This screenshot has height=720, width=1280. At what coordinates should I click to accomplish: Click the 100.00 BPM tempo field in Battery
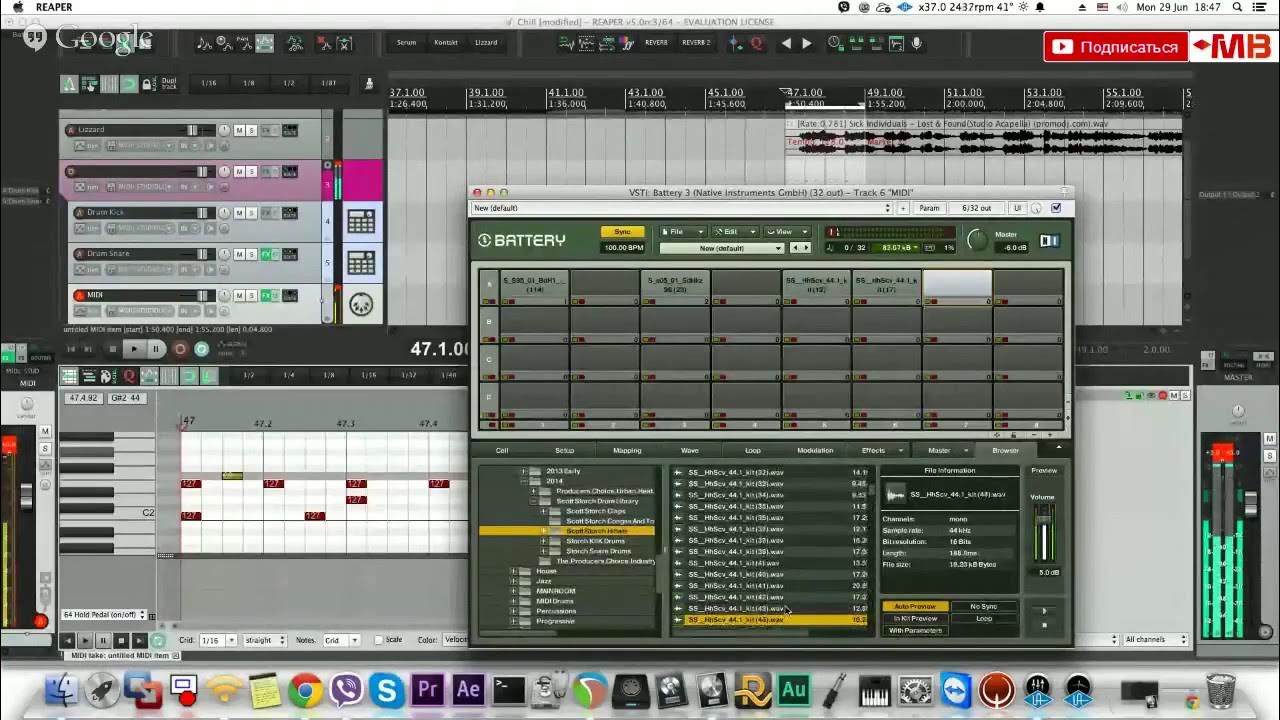[622, 248]
